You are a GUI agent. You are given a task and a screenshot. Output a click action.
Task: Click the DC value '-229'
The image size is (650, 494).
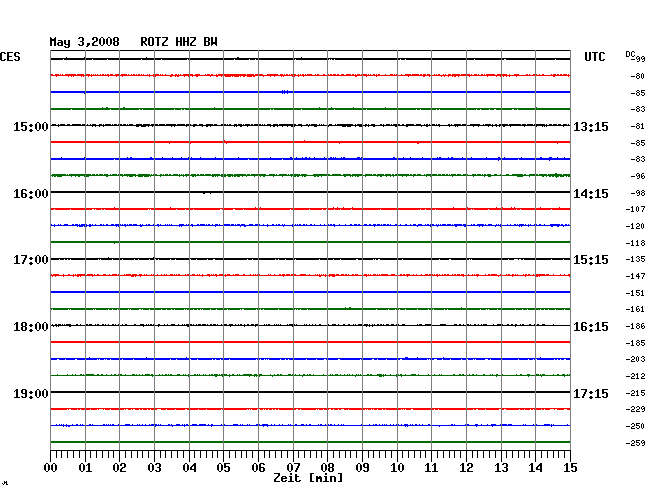pos(635,409)
